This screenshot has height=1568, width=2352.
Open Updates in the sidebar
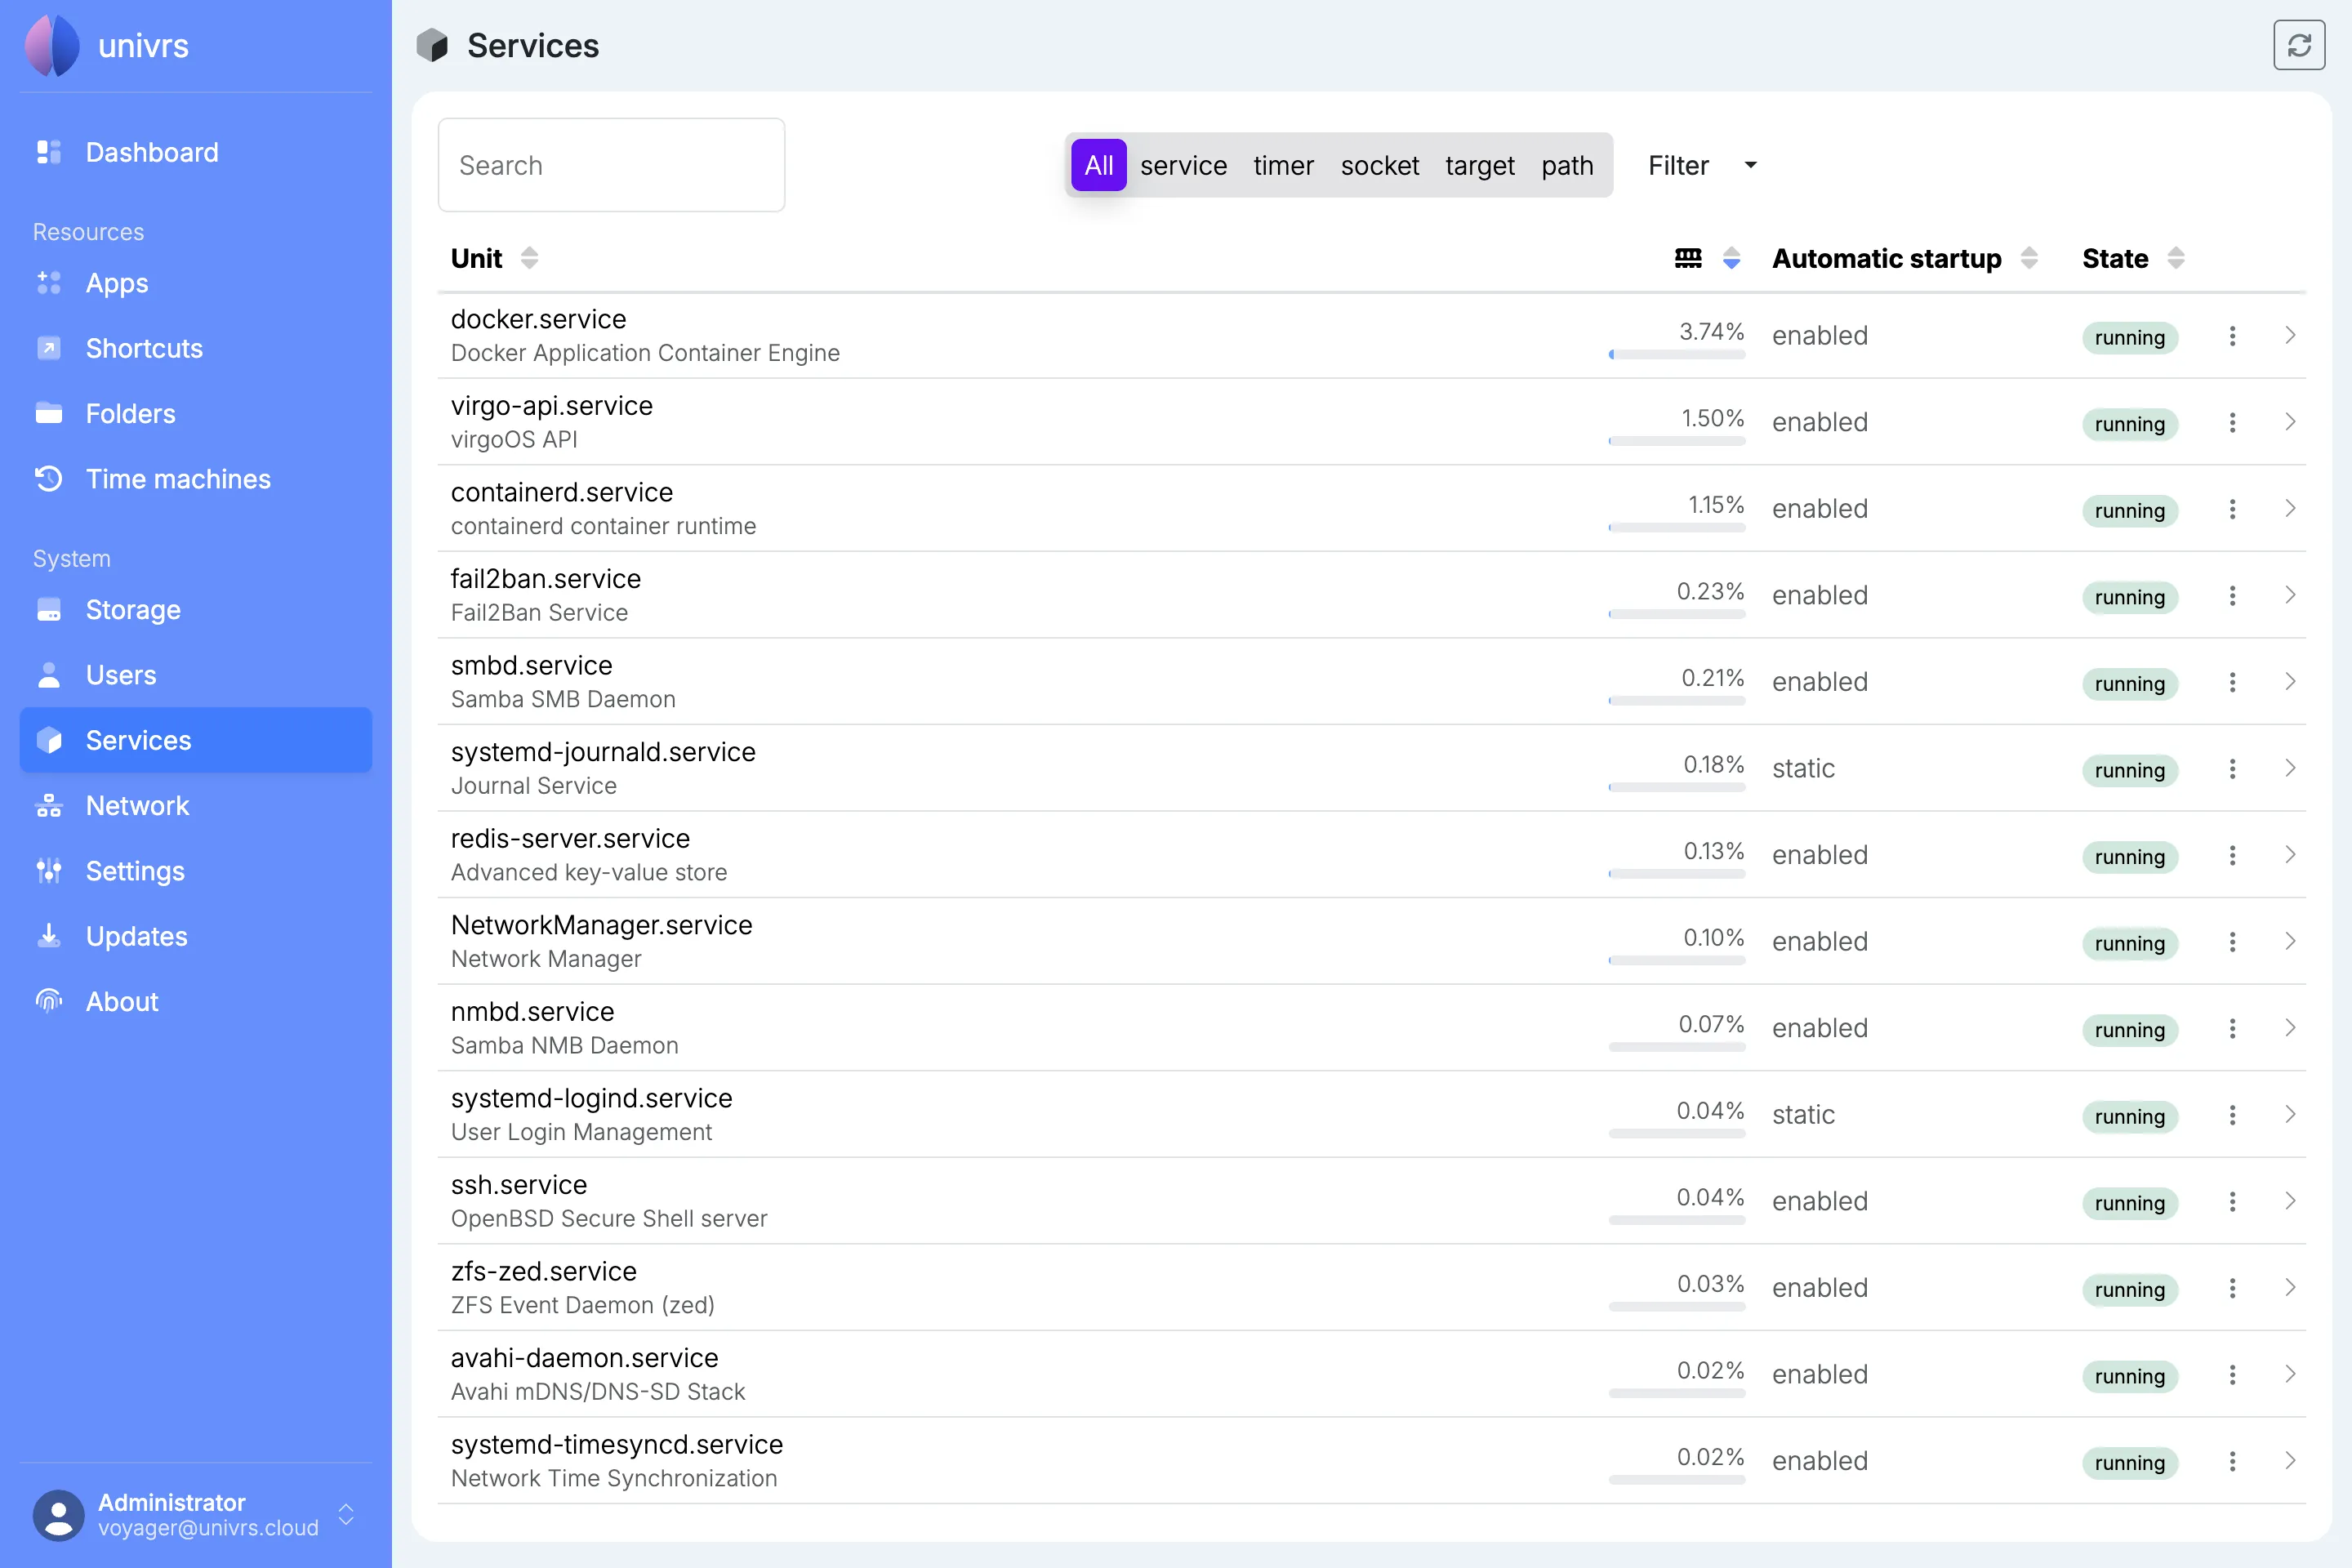pyautogui.click(x=195, y=936)
